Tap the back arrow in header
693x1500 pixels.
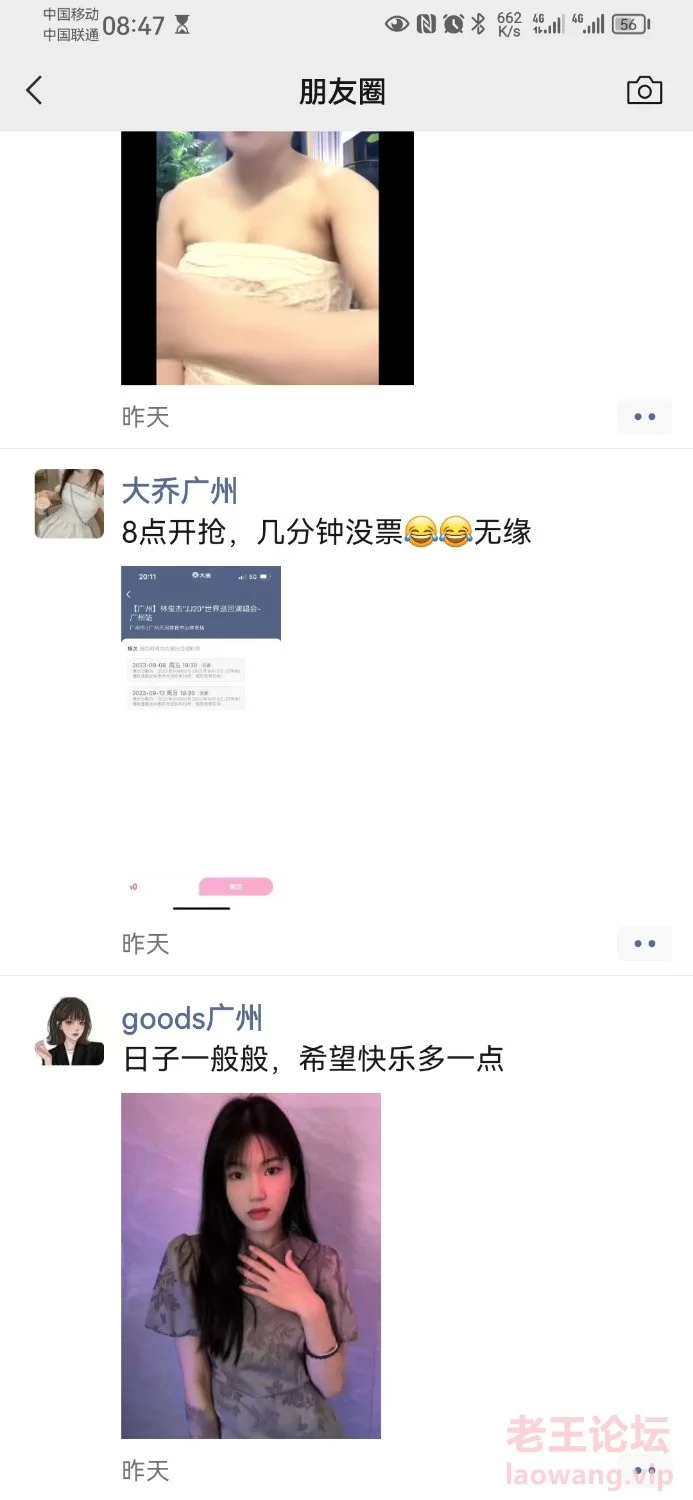tap(34, 91)
